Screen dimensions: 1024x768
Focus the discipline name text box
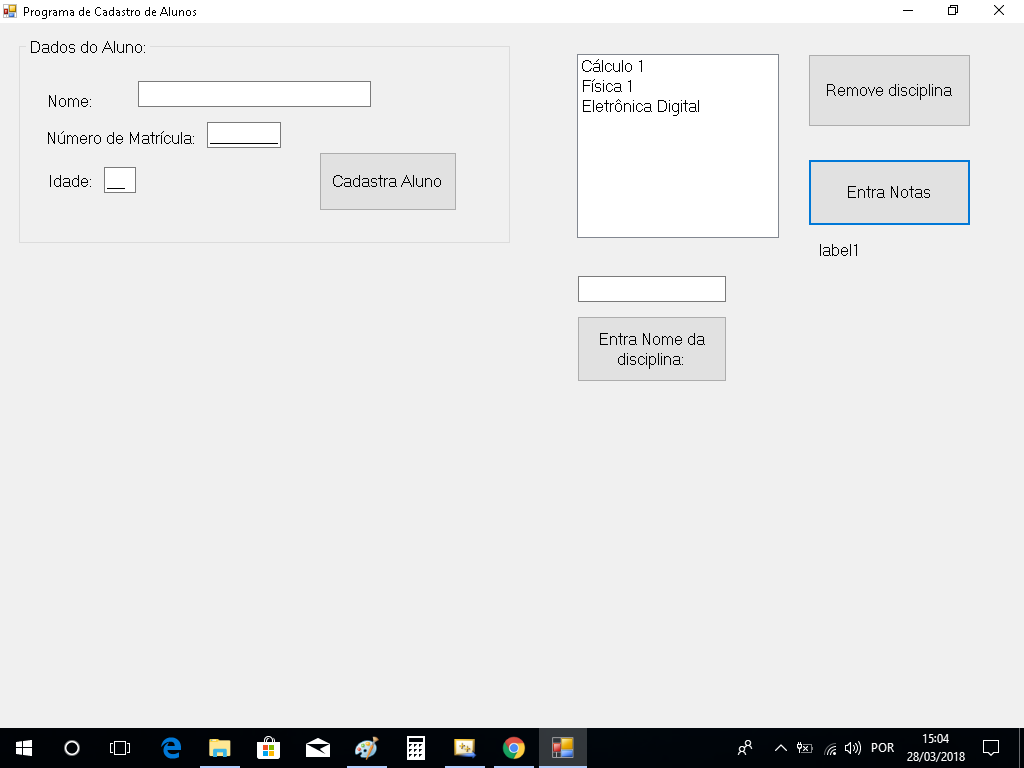pos(651,289)
